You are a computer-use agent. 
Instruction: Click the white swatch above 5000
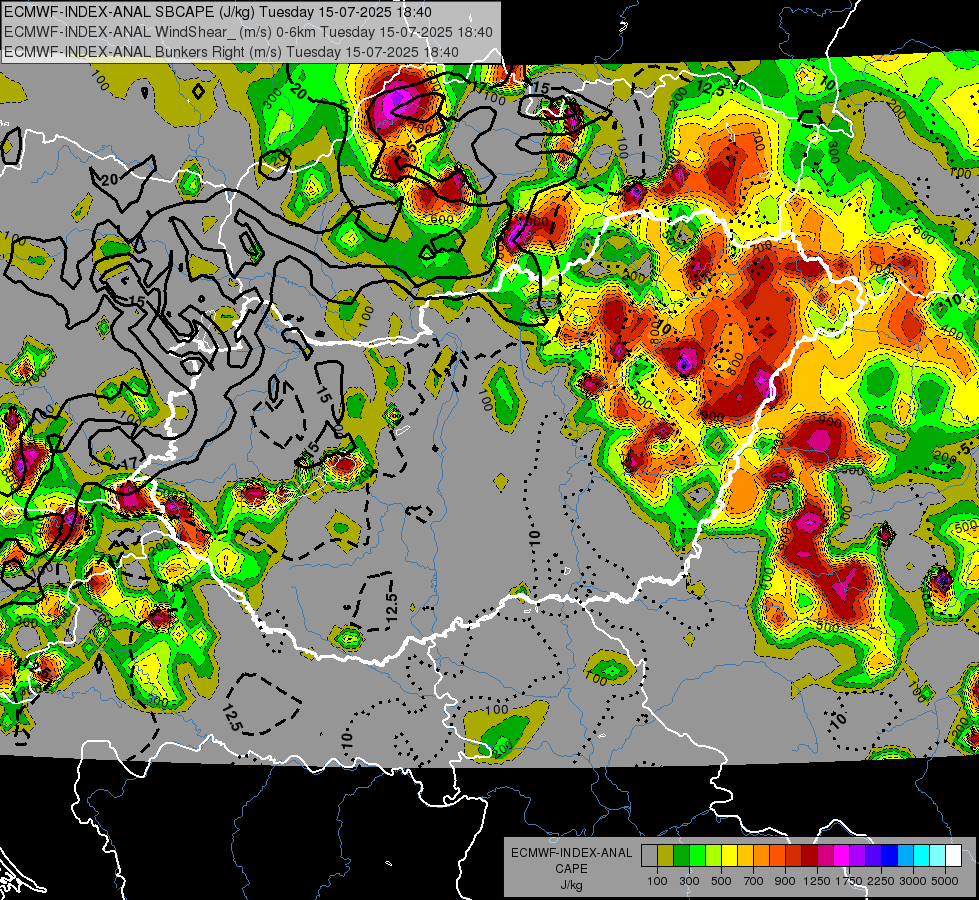(x=953, y=855)
